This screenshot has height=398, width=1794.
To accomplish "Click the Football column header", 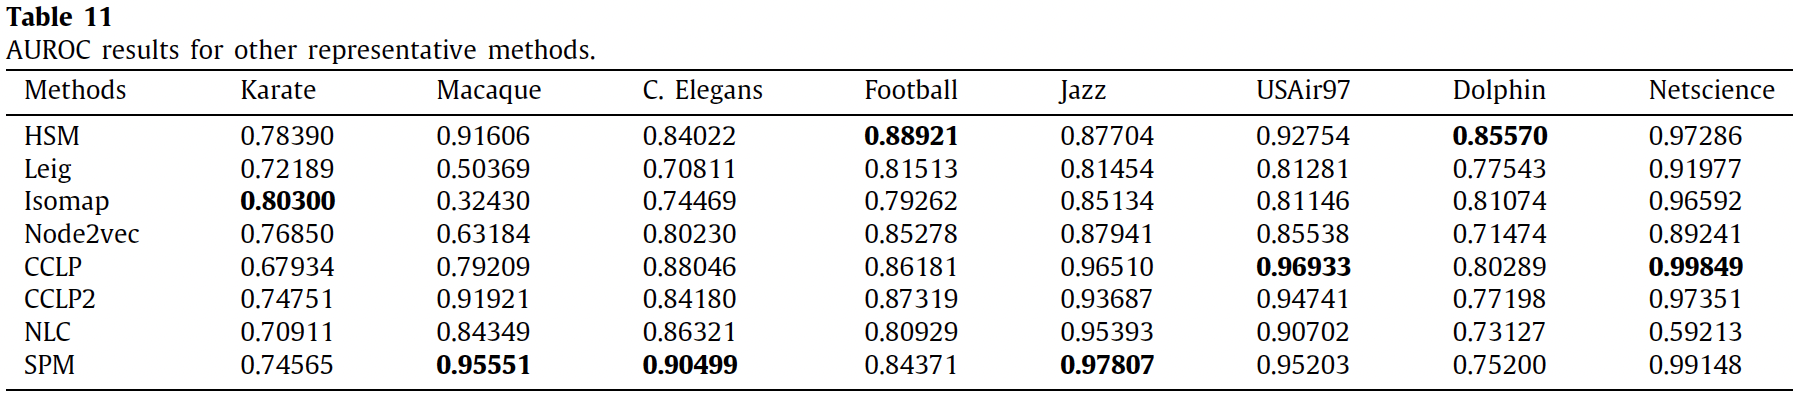I will tap(911, 90).
